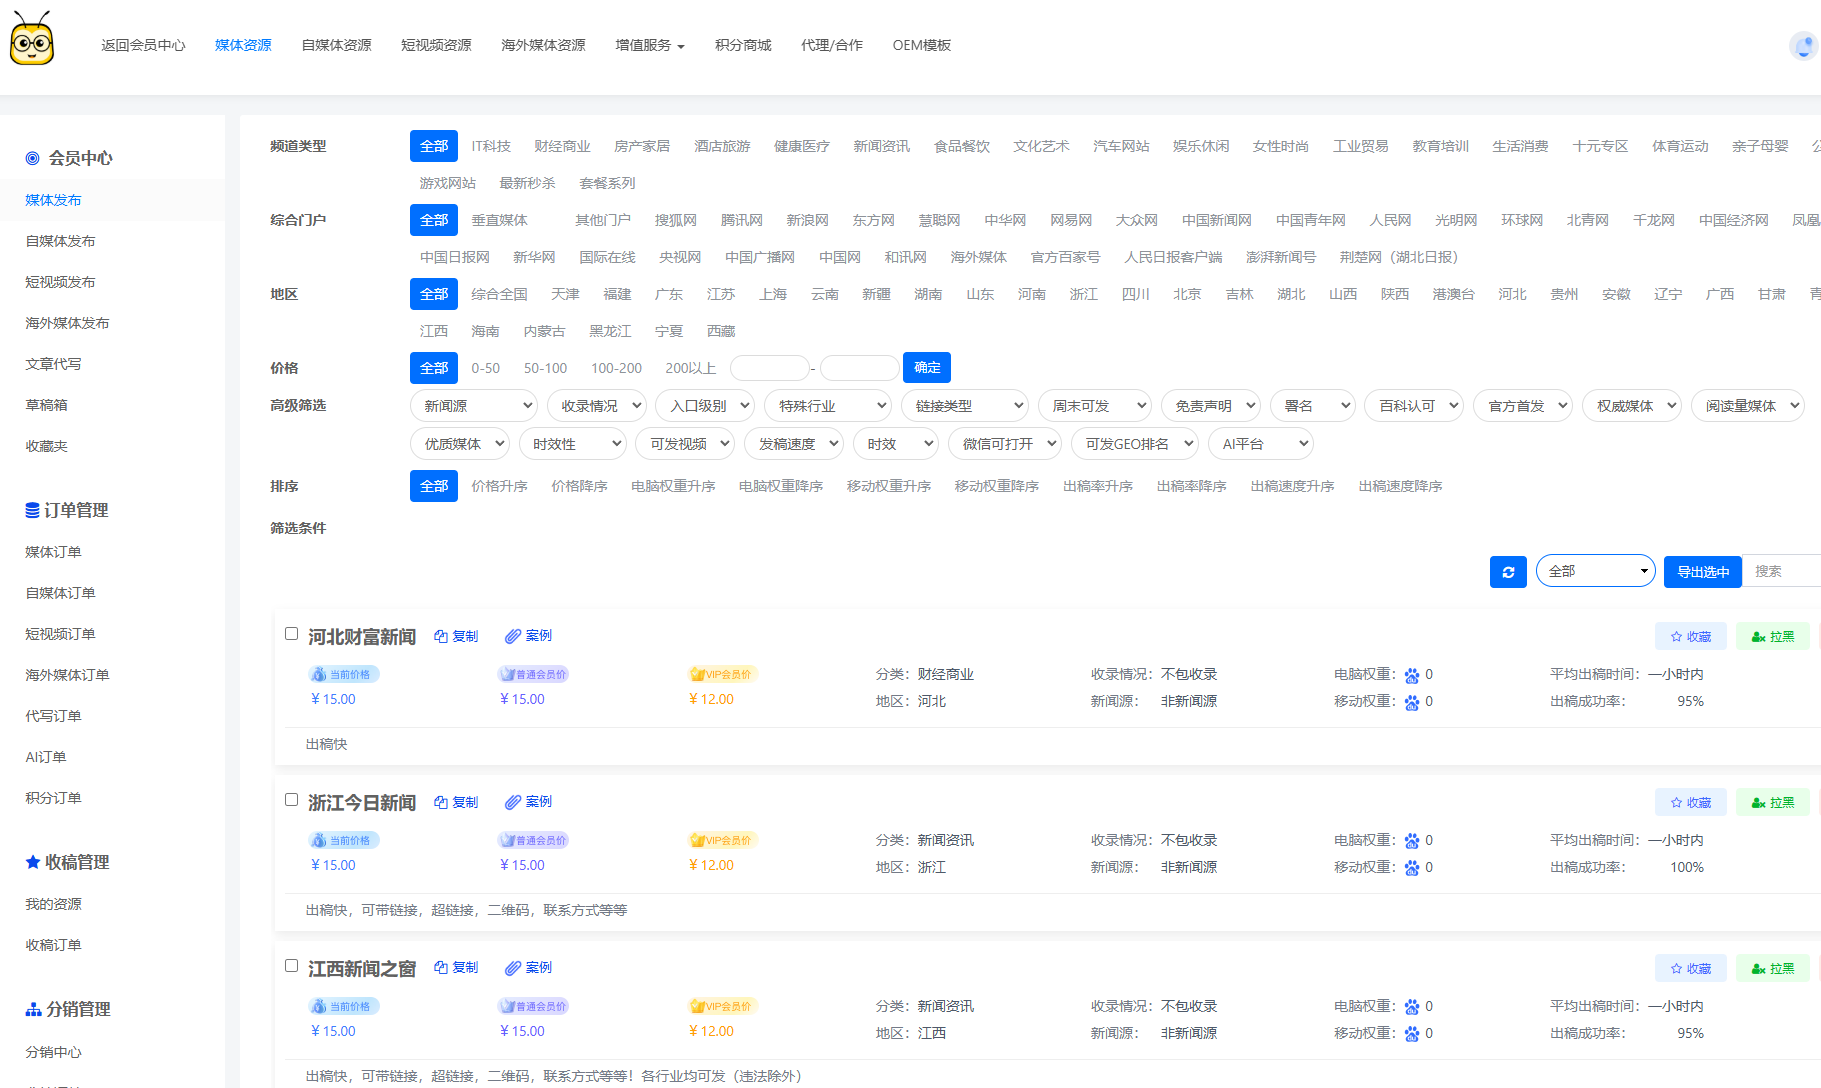Viewport: 1821px width, 1088px height.
Task: Expand the 收录情况 filter dropdown
Action: coord(597,406)
